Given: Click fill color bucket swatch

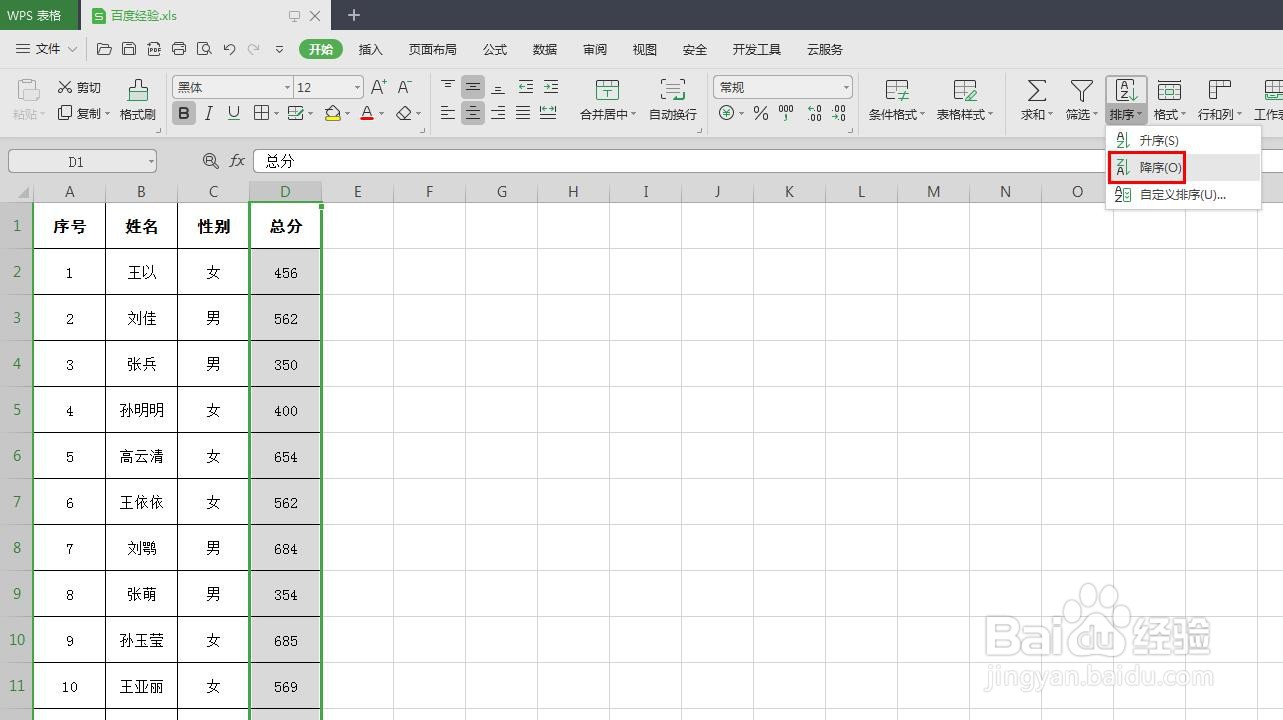Looking at the screenshot, I should (x=333, y=113).
